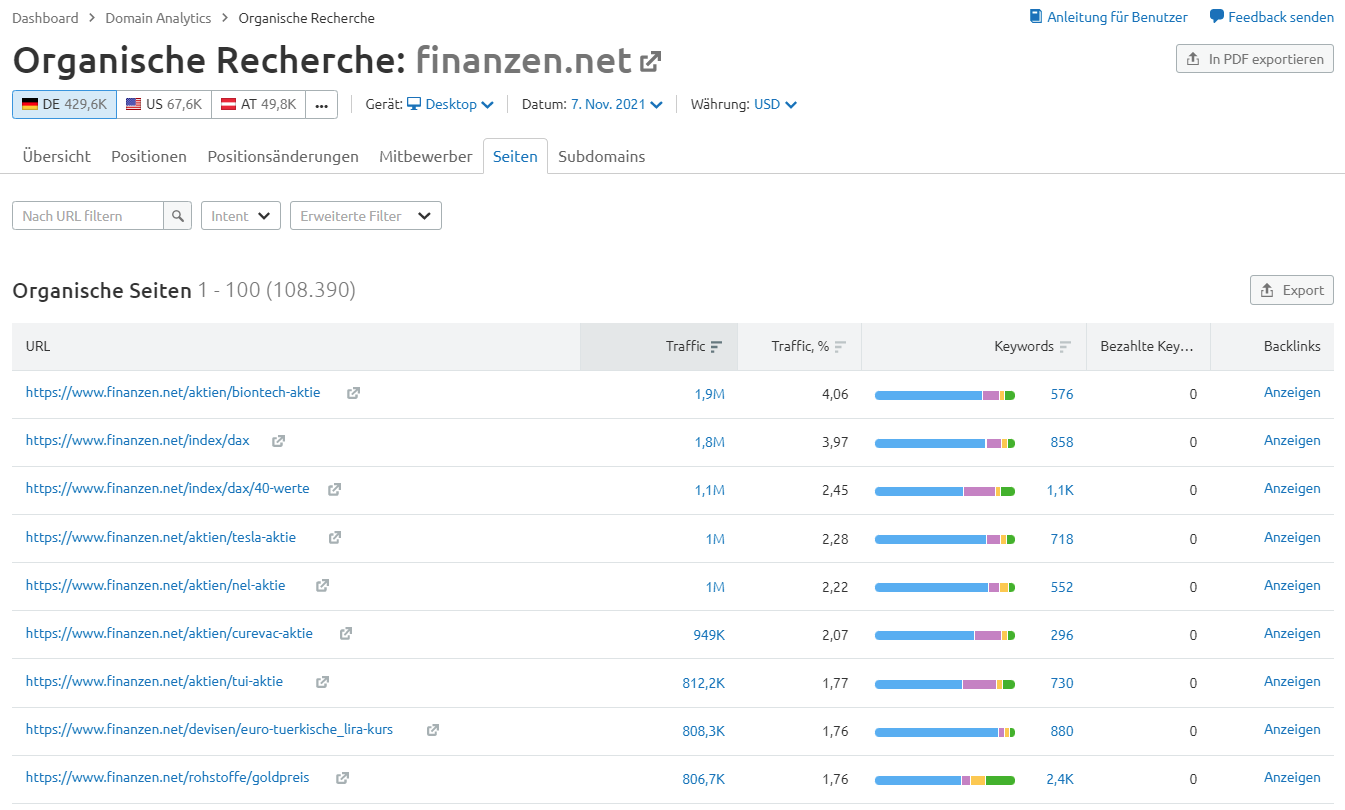Open the index/dax/40-werte URL link
This screenshot has height=810, width=1345.
(168, 489)
